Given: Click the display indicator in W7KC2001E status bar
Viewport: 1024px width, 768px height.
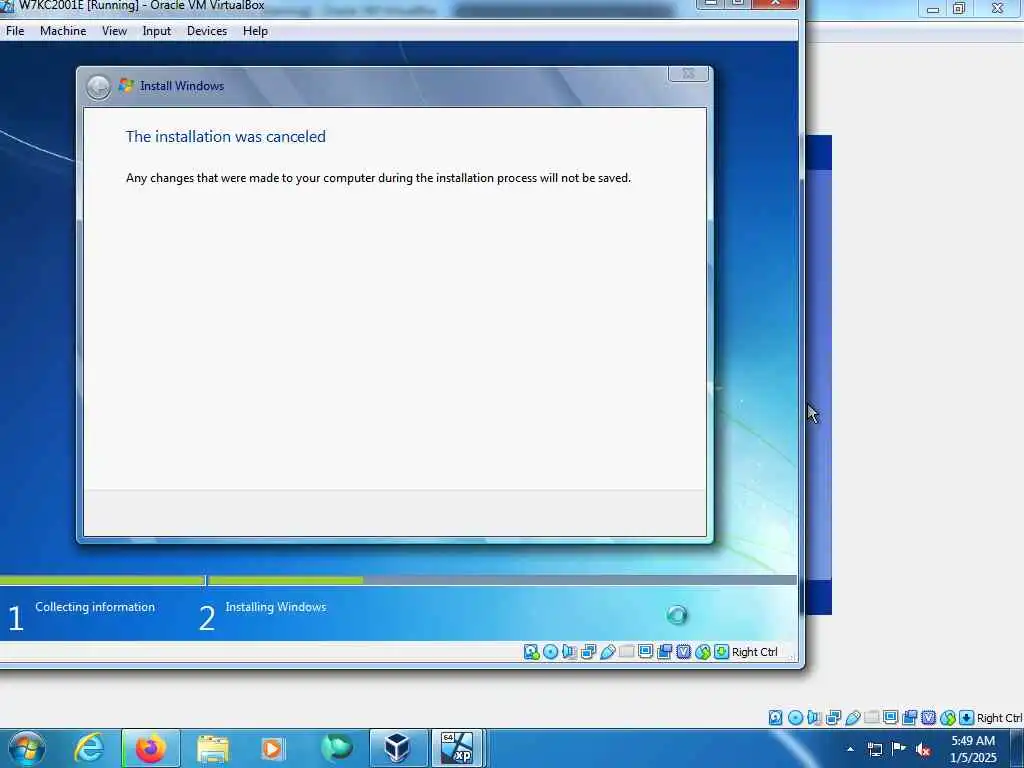Looking at the screenshot, I should pos(645,652).
